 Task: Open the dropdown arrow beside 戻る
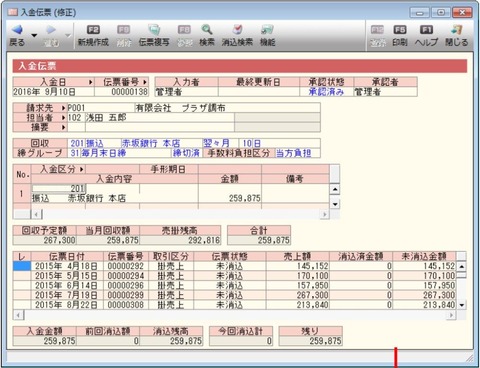[34, 35]
